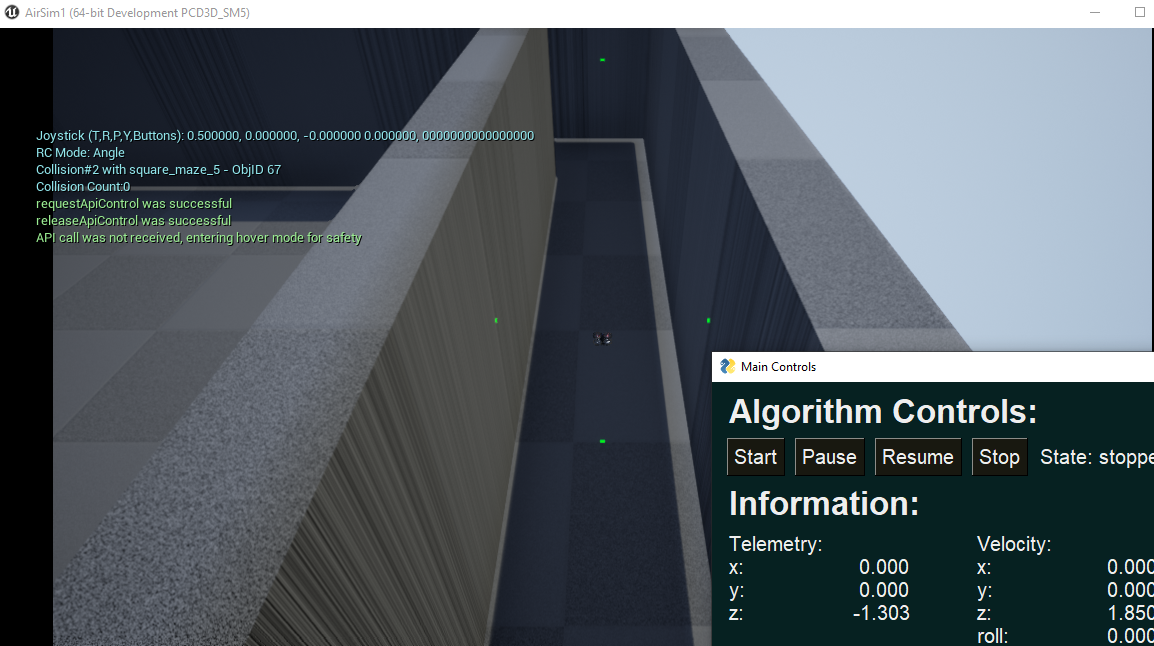The width and height of the screenshot is (1154, 646).
Task: Click the AirSim1 window title text
Action: [137, 13]
